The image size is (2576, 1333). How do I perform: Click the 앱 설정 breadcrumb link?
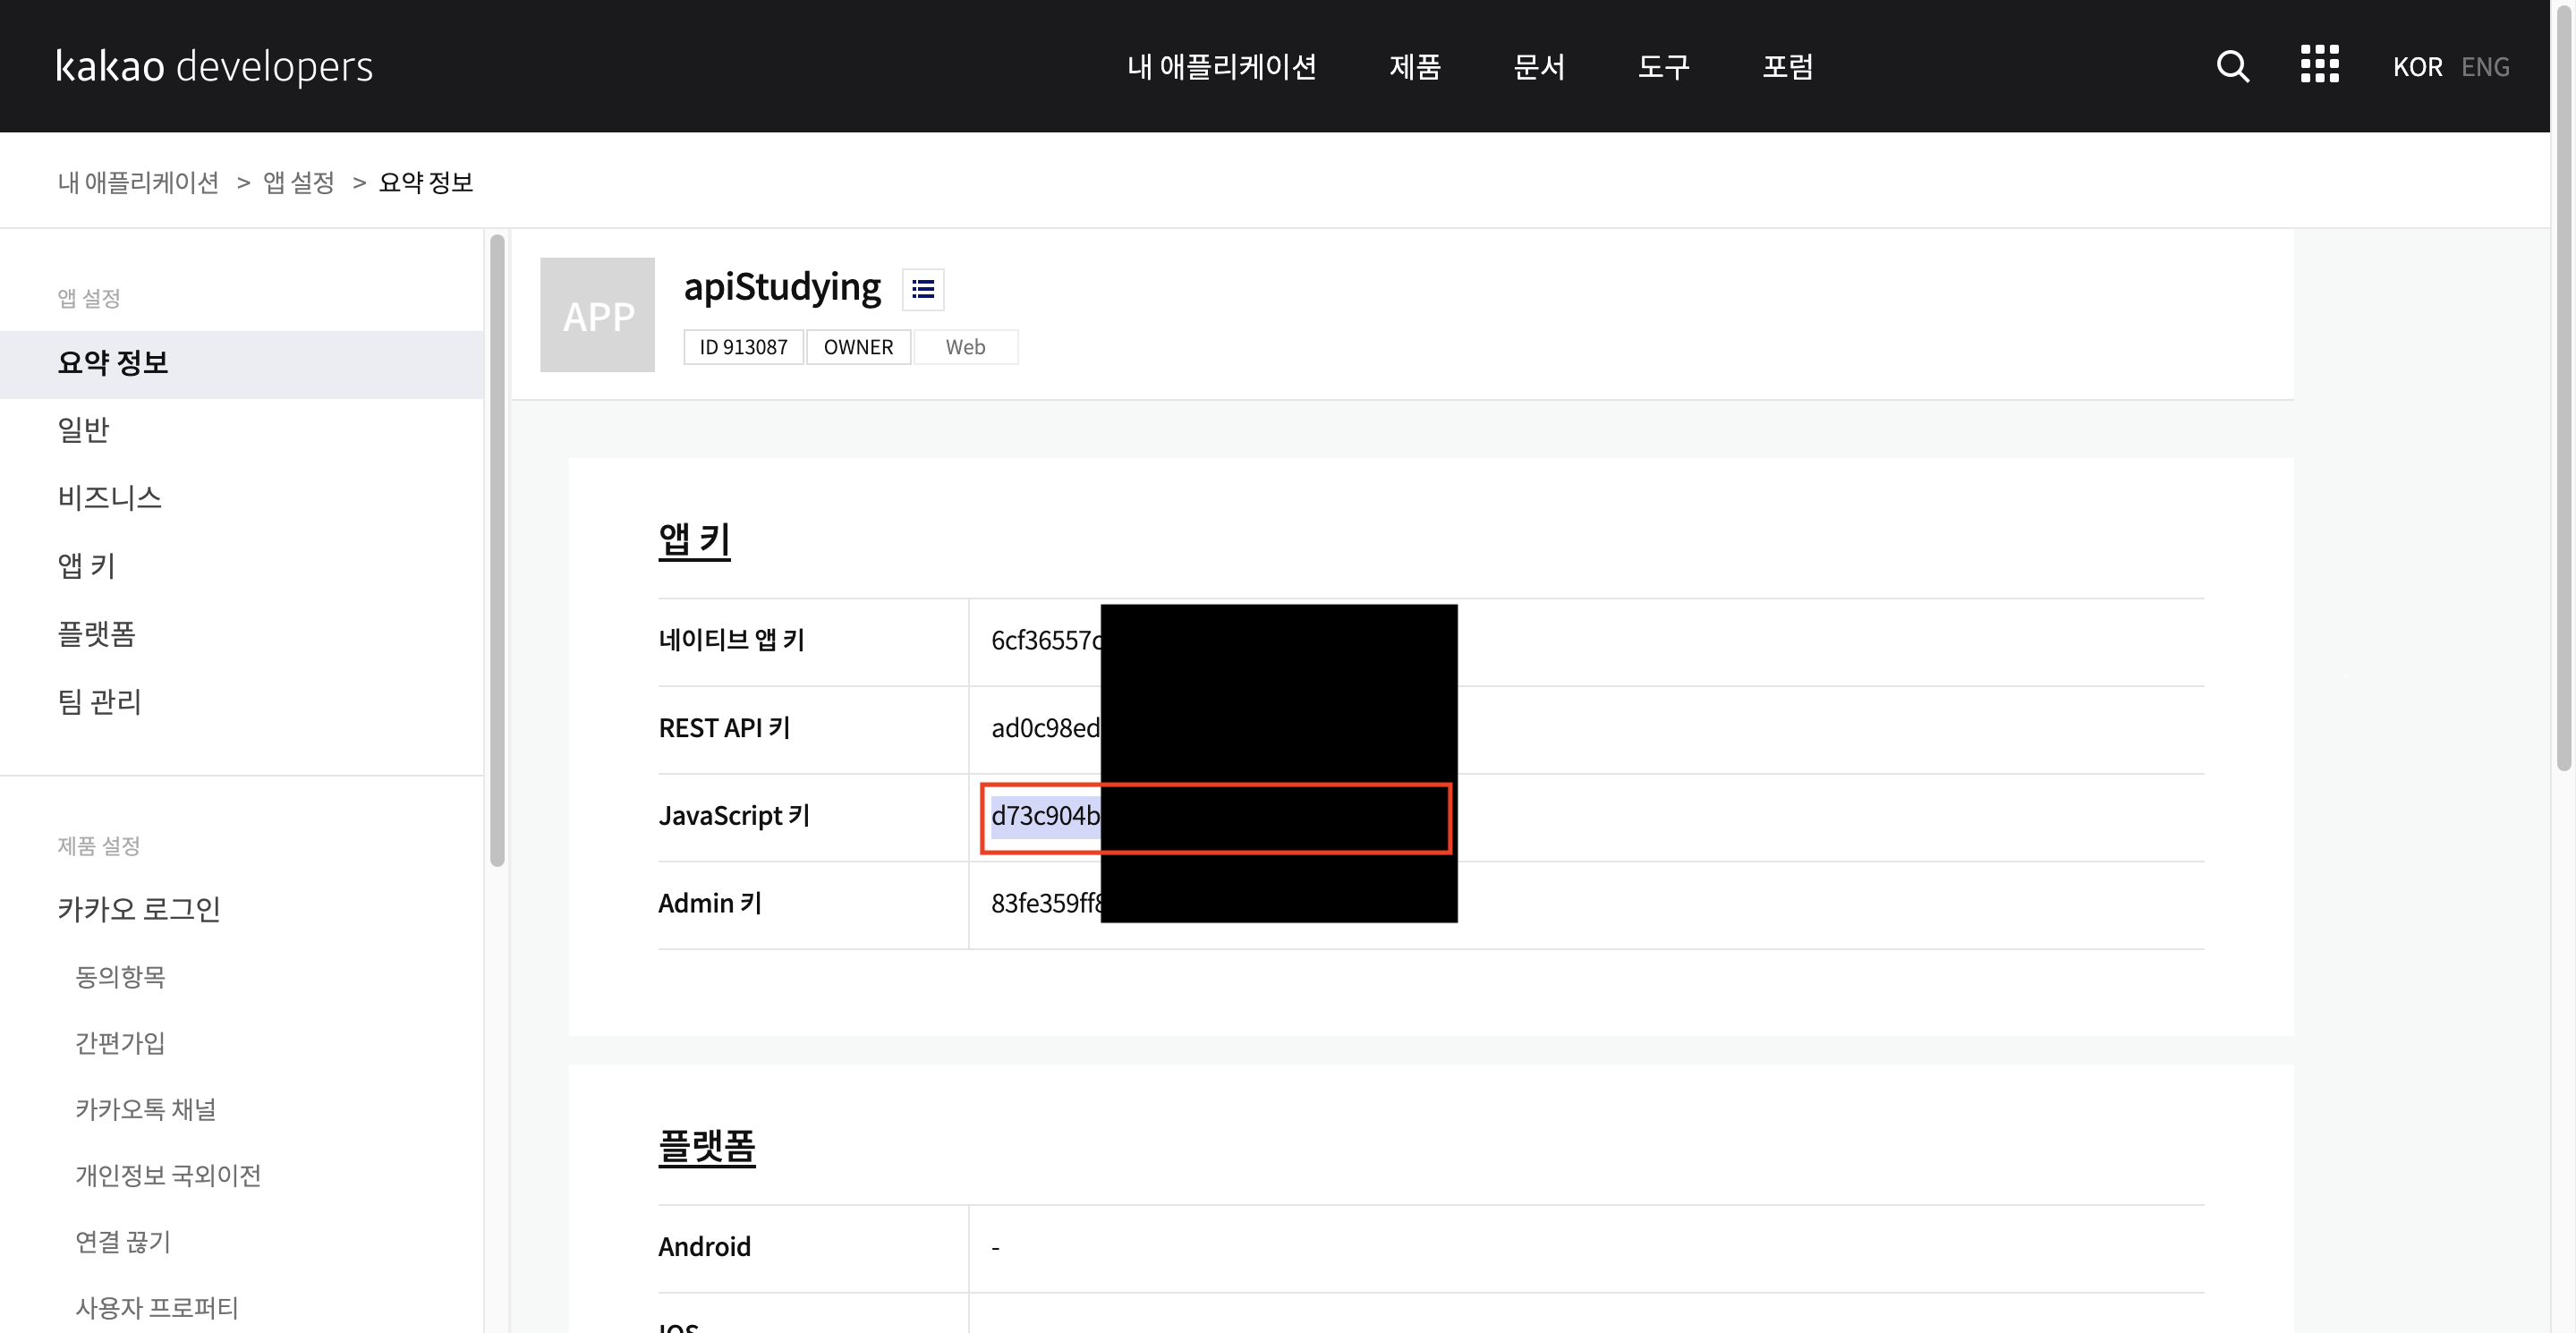[x=298, y=182]
